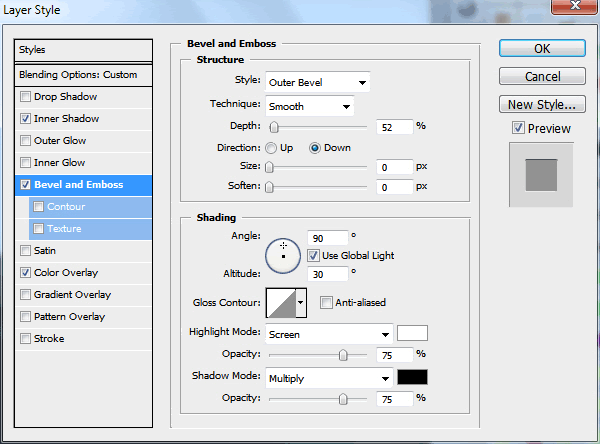Click the Altitude value input field

(327, 273)
